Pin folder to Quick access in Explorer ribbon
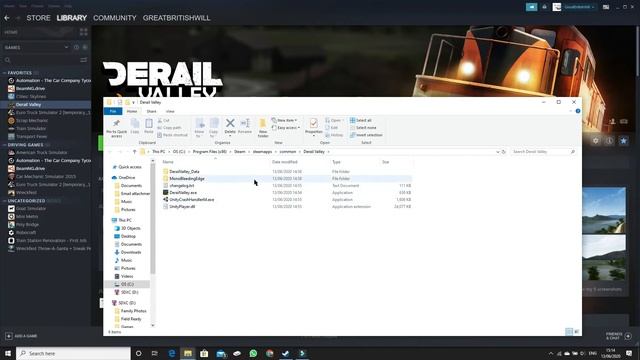Image resolution: width=640 pixels, height=360 pixels. pyautogui.click(x=116, y=128)
